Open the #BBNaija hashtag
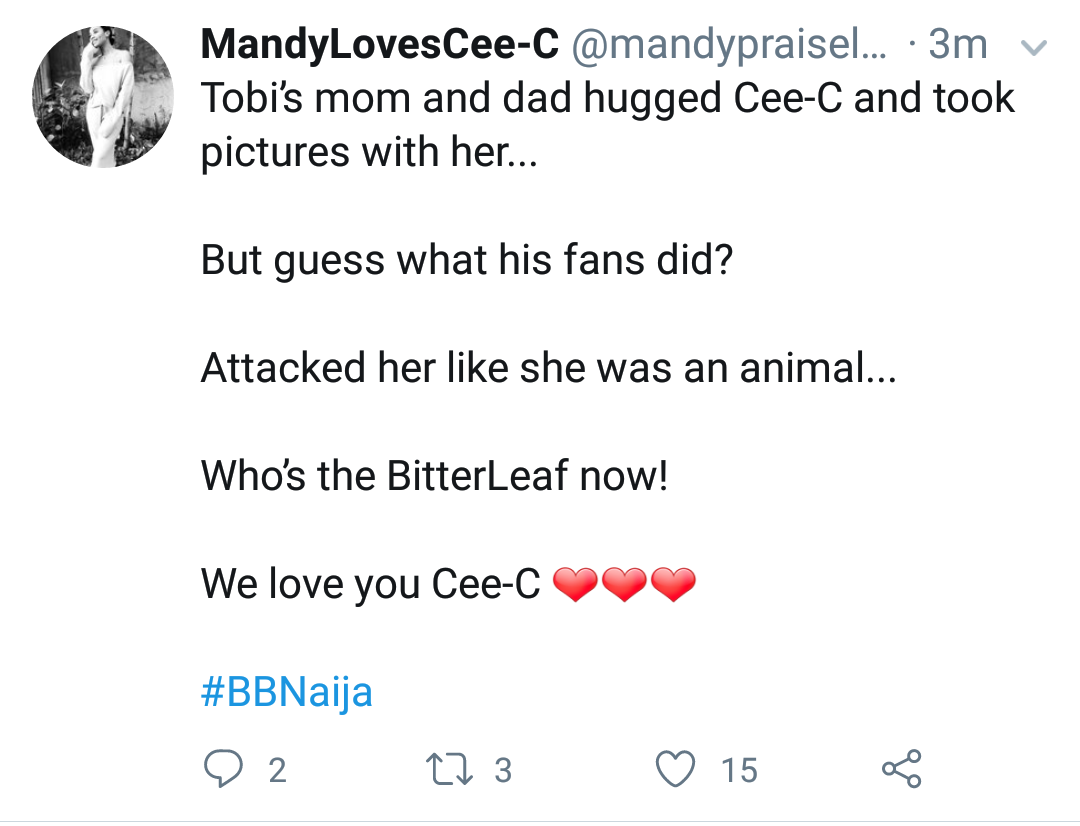This screenshot has width=1080, height=826. [287, 692]
